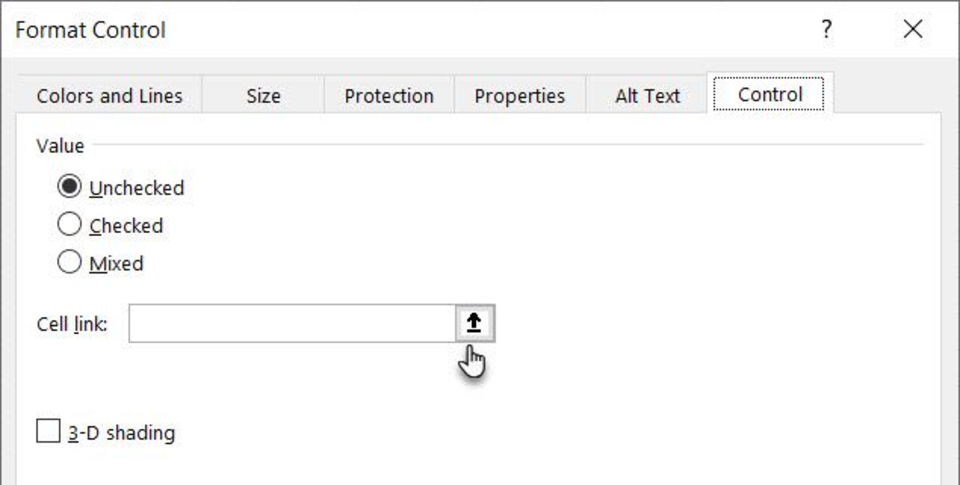Go to the Protection tab
Screen dimensions: 960x485
coord(389,96)
